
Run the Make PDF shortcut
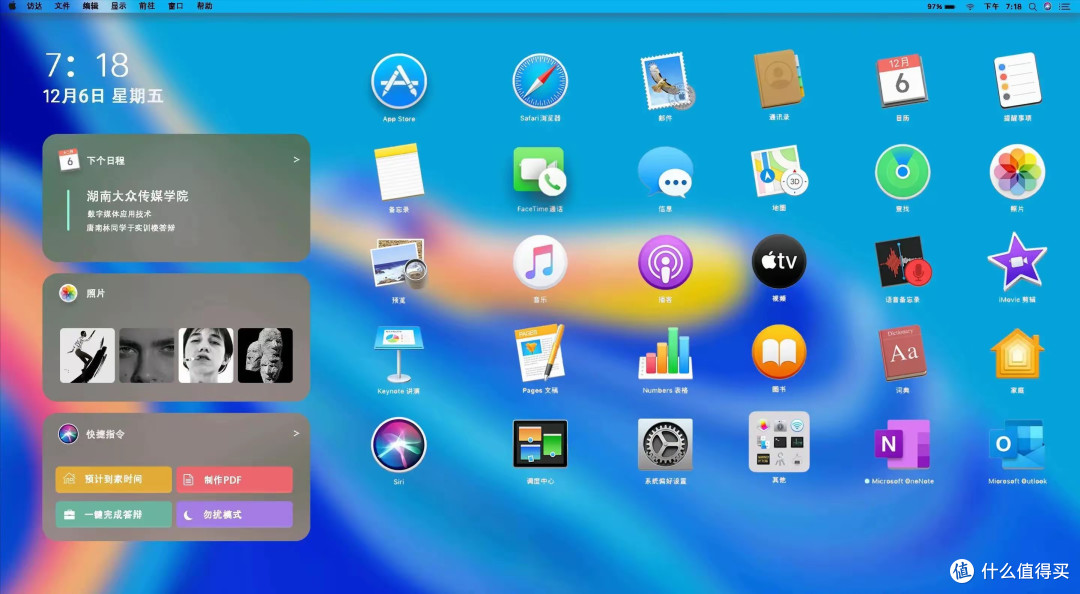234,479
